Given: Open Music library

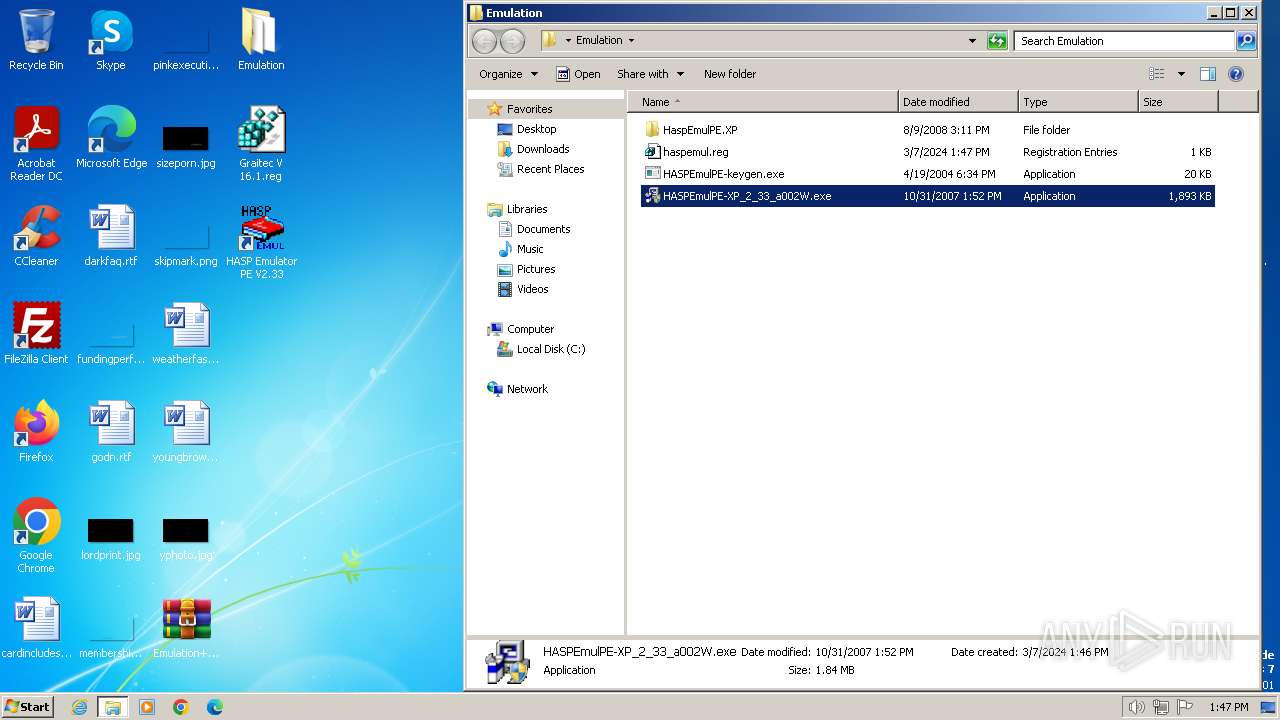Looking at the screenshot, I should pos(530,249).
